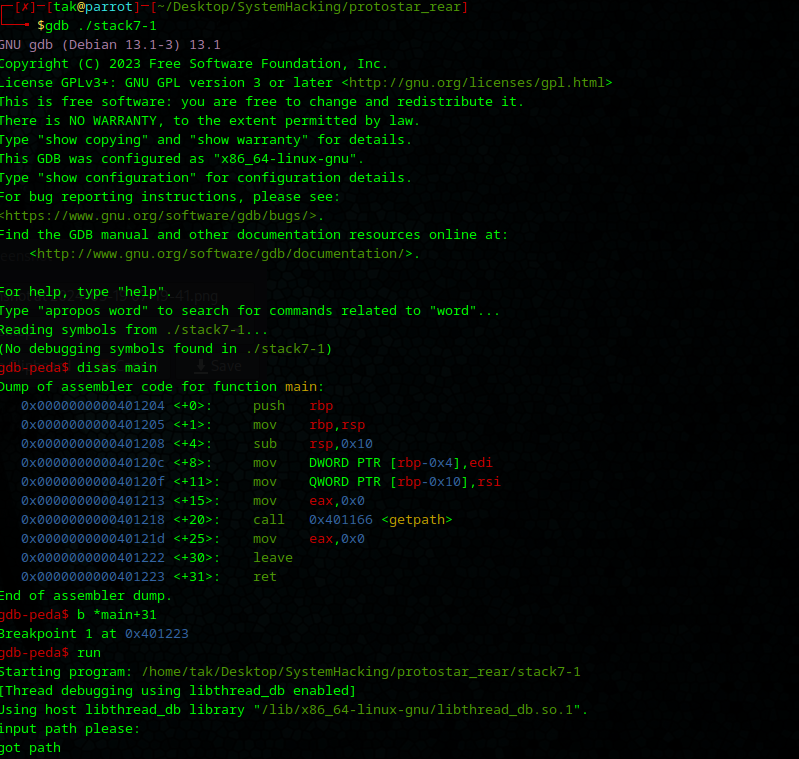Click the 'disas main' command
799x759 pixels.
[x=117, y=367]
